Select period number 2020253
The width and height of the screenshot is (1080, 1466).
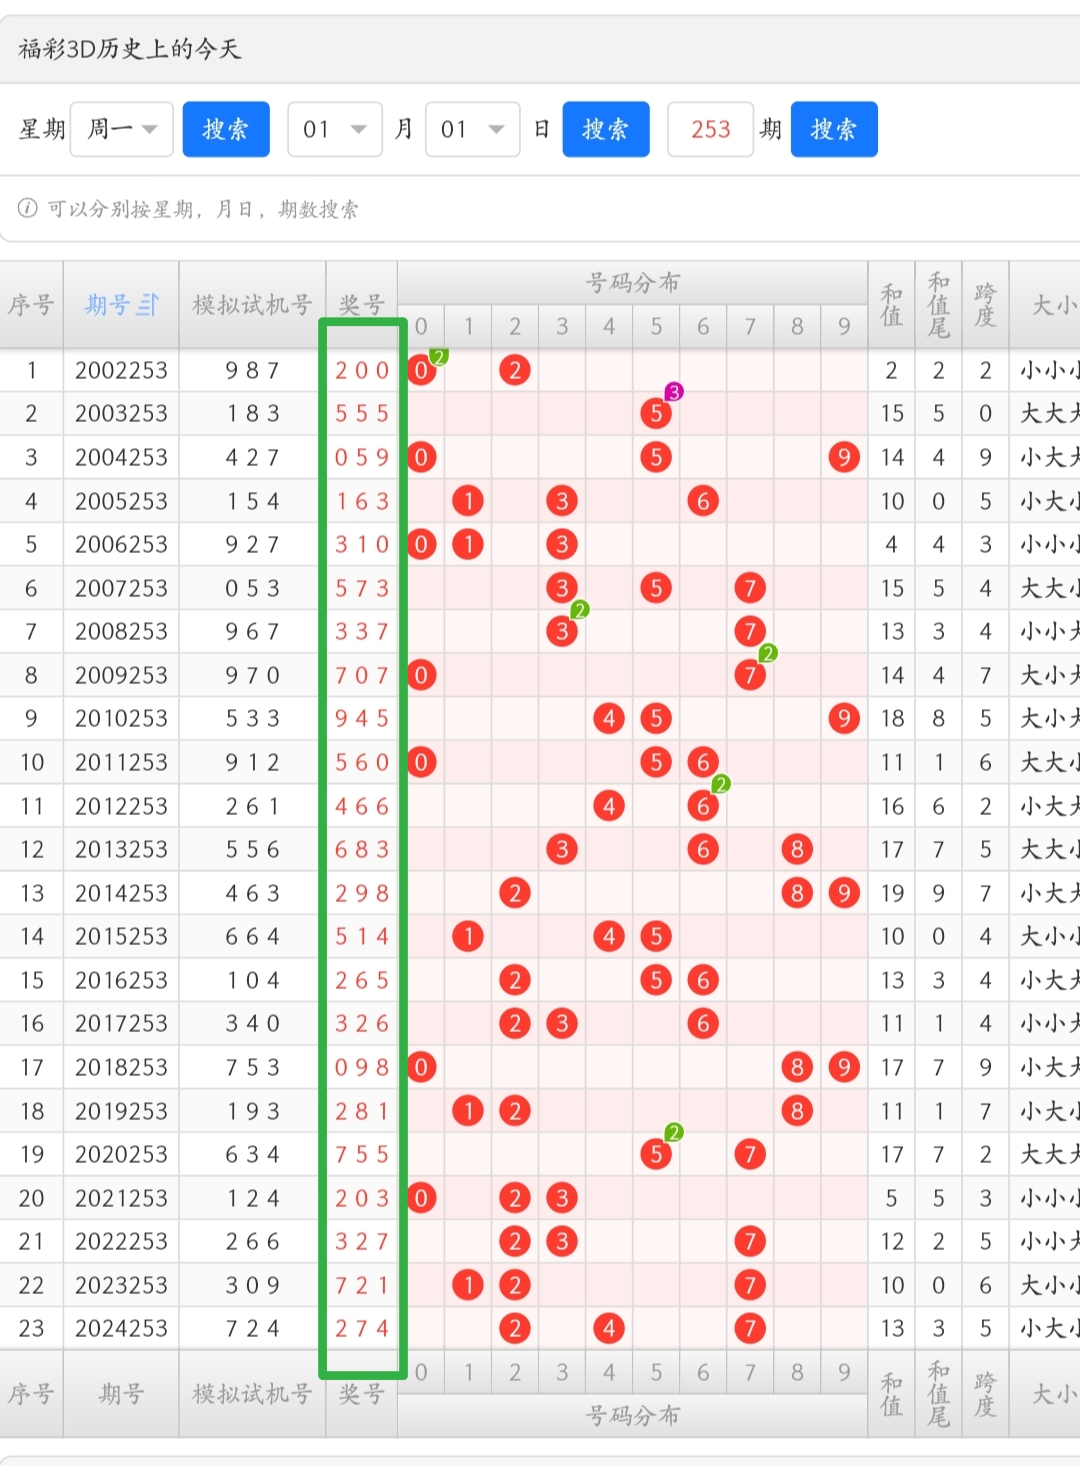121,1154
